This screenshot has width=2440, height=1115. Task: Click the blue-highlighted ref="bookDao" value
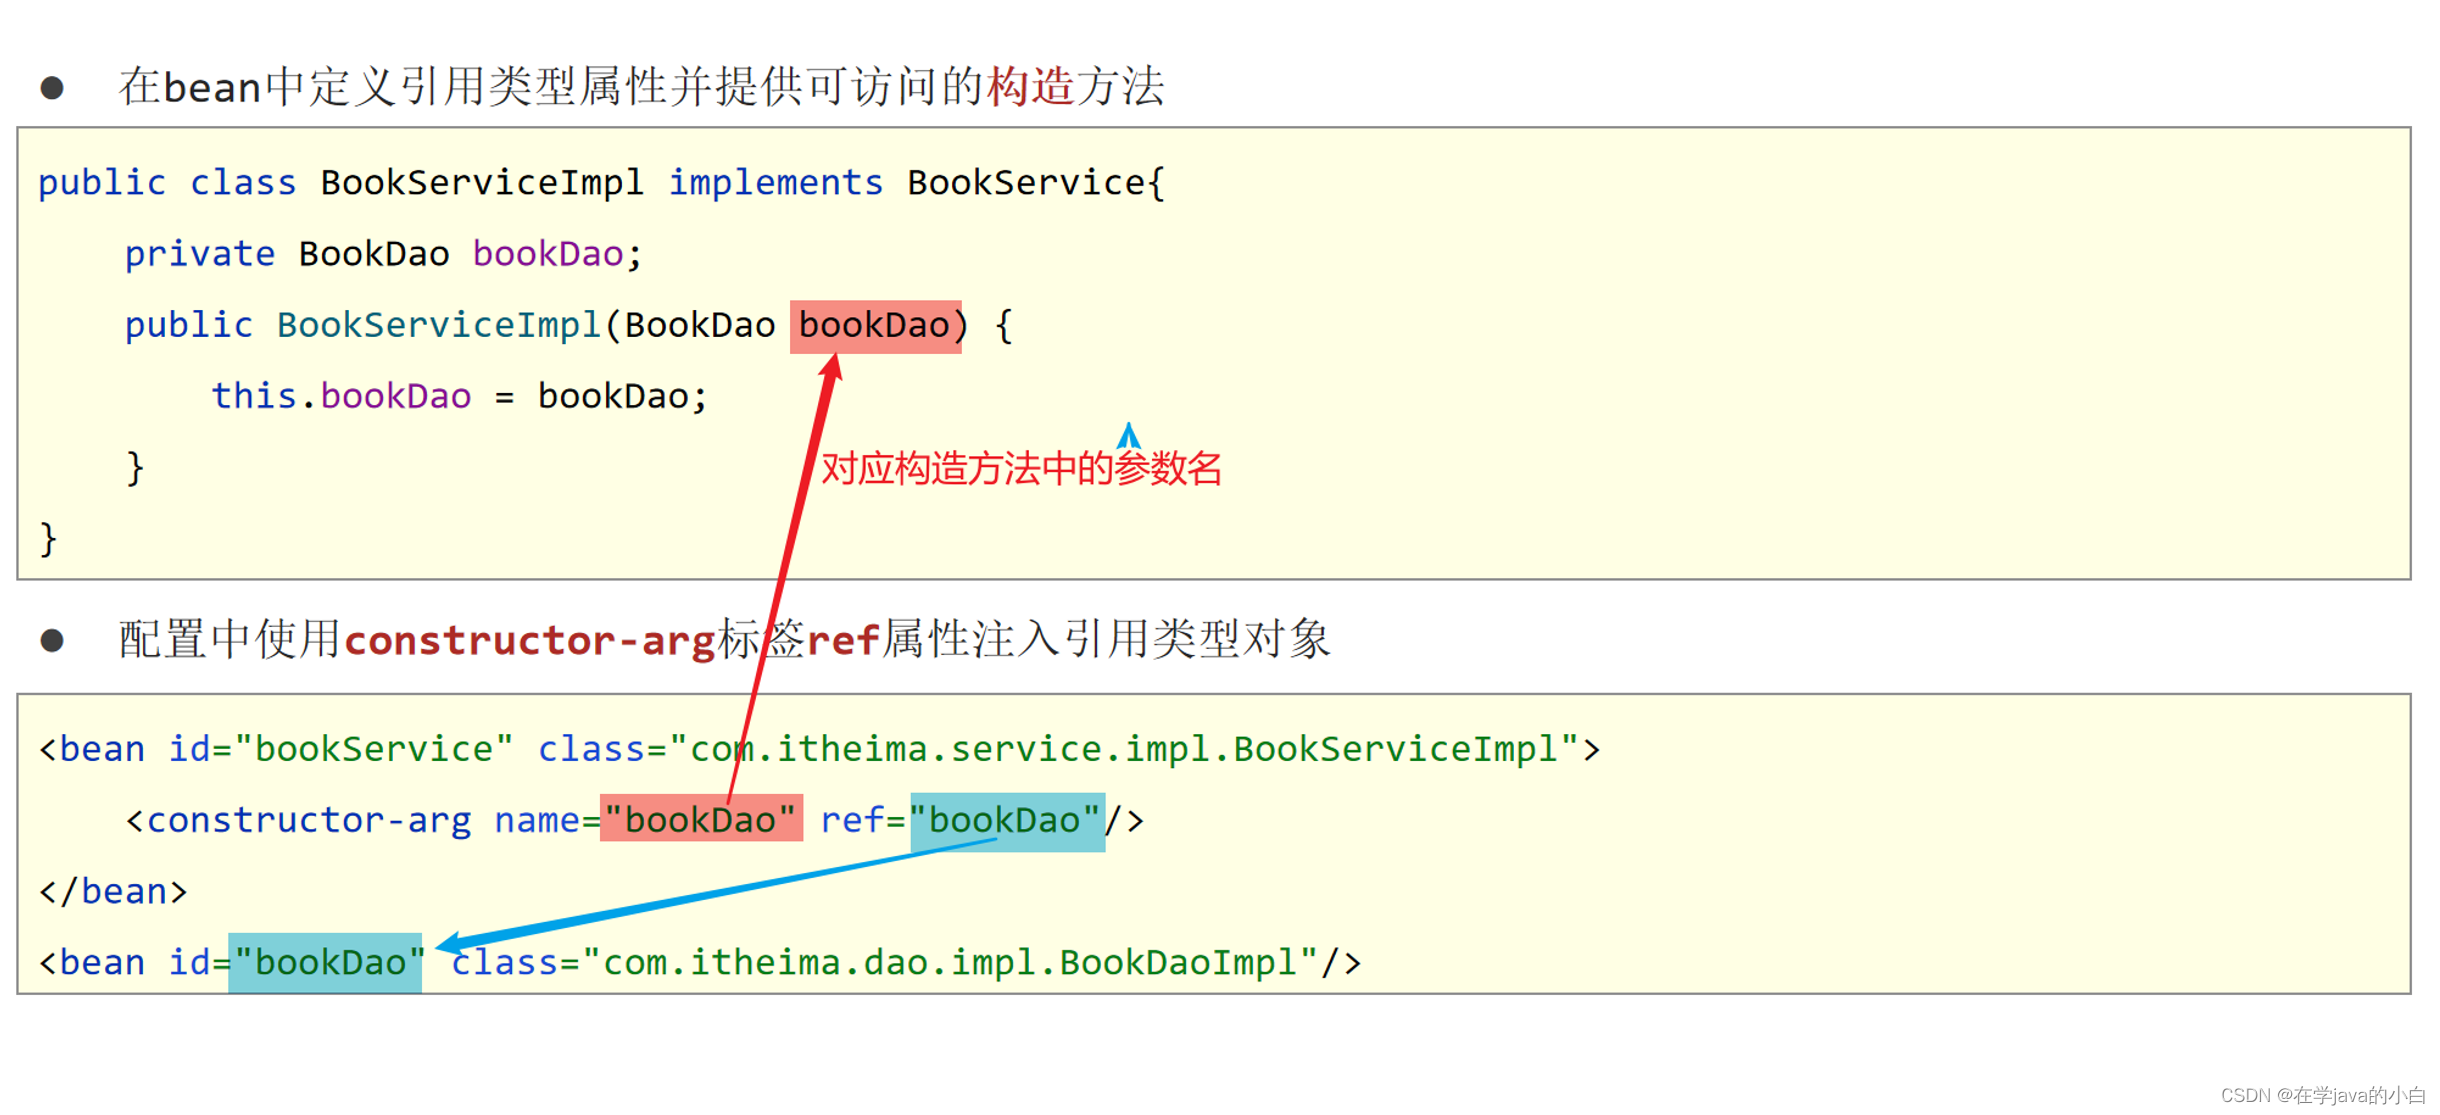tap(1006, 821)
